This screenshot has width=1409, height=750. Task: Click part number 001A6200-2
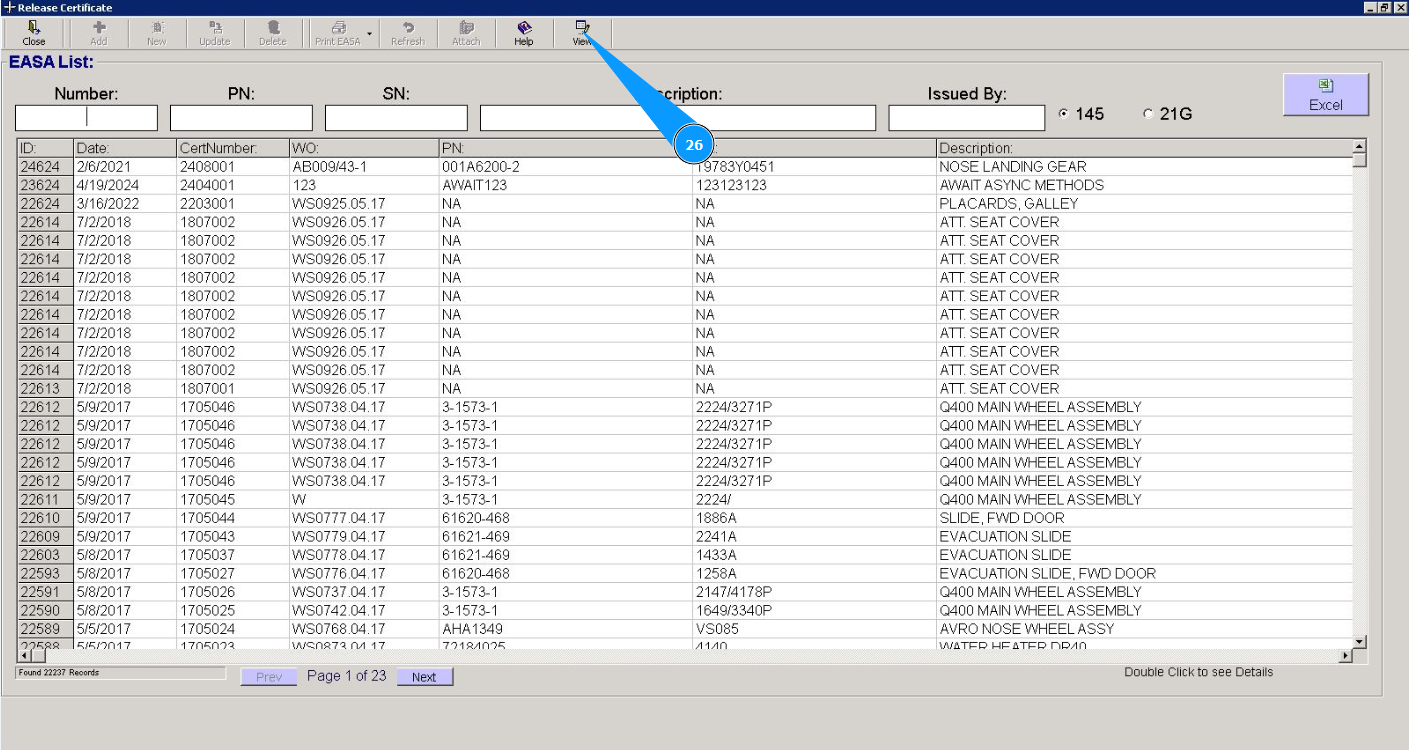pos(481,167)
